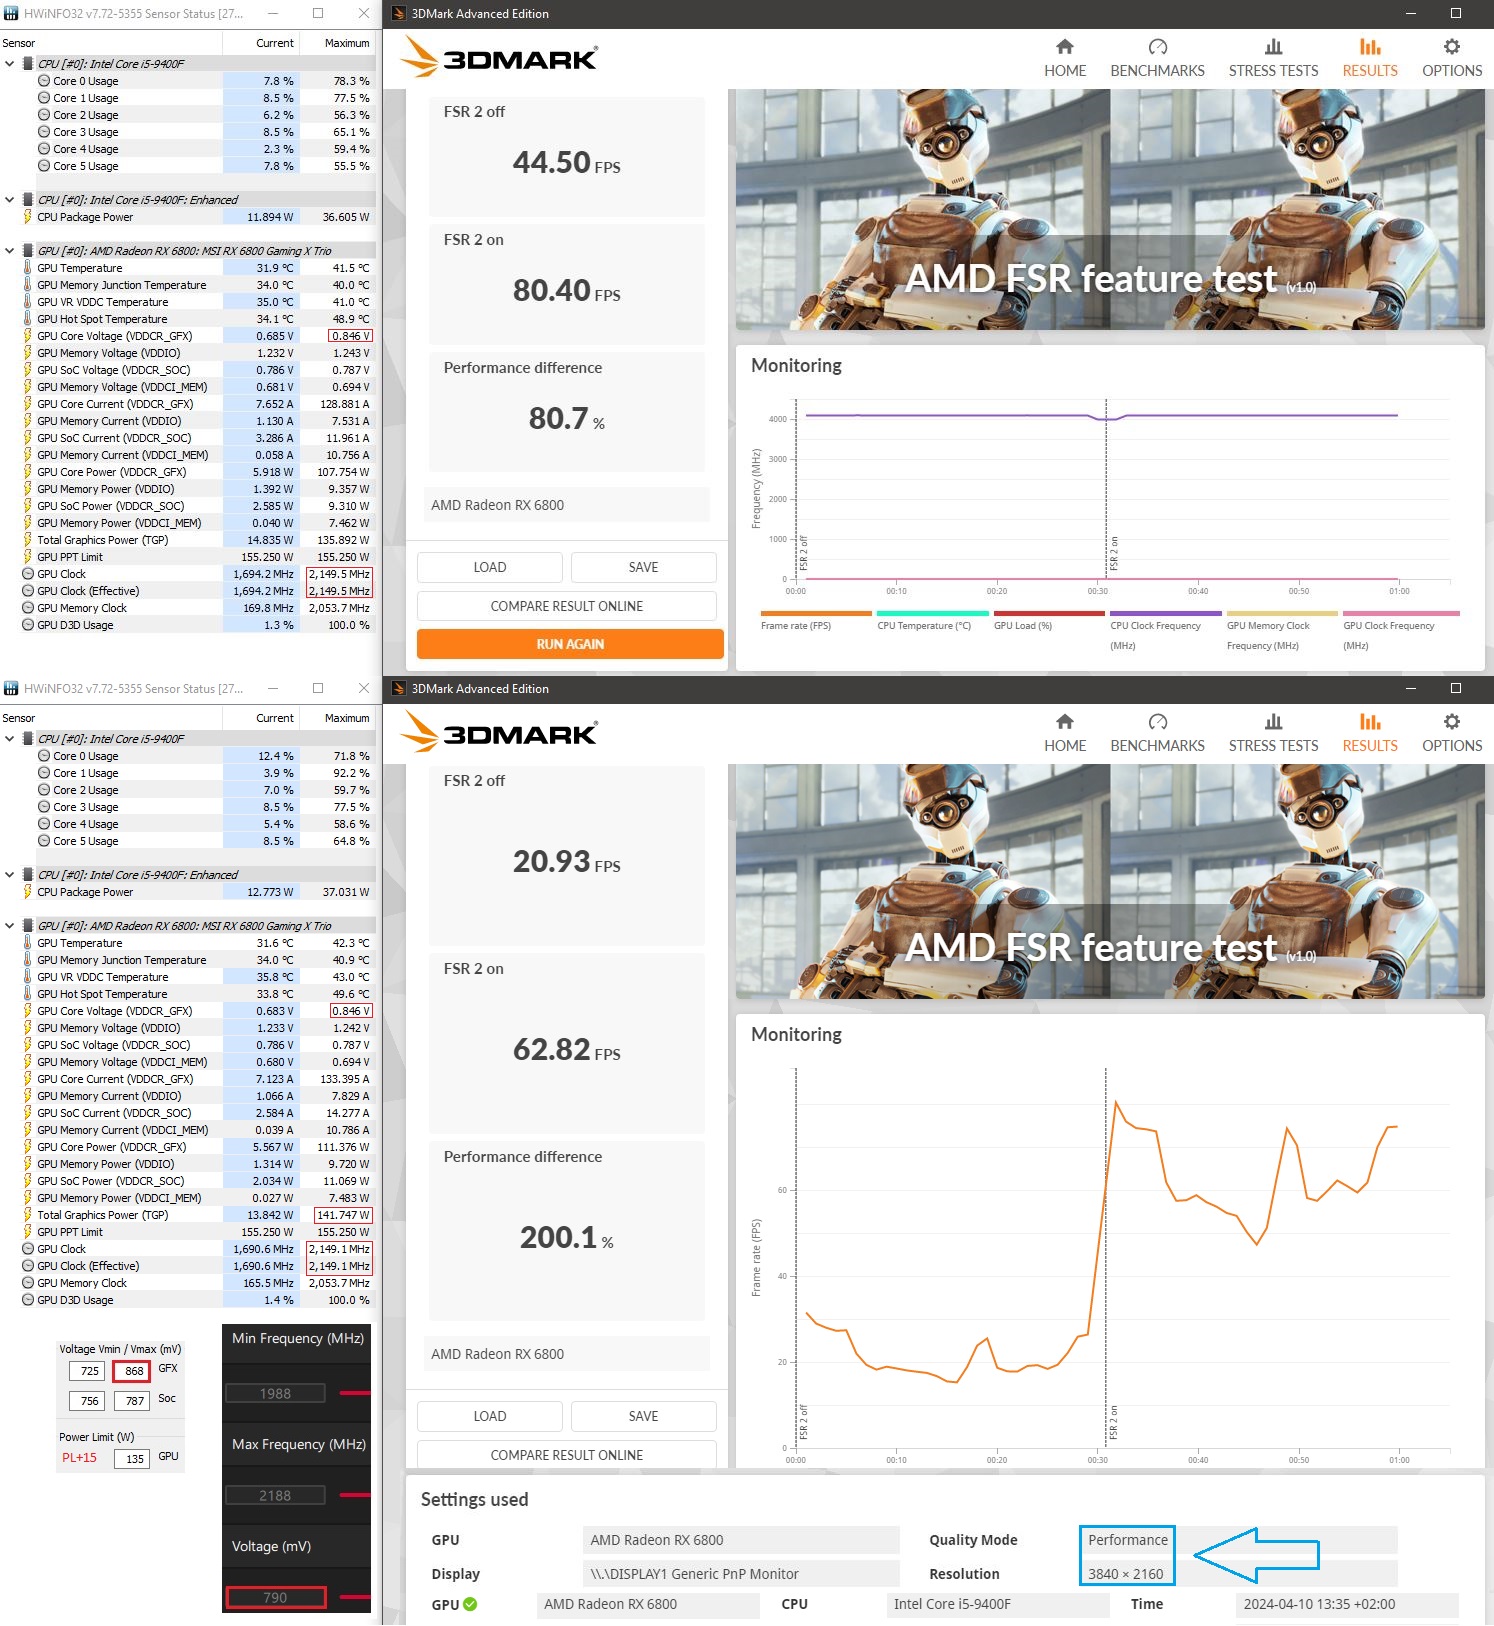1494x1626 pixels.
Task: Collapse Intel Core i5-9400F group in lower HWiNFO window
Action: coord(10,739)
